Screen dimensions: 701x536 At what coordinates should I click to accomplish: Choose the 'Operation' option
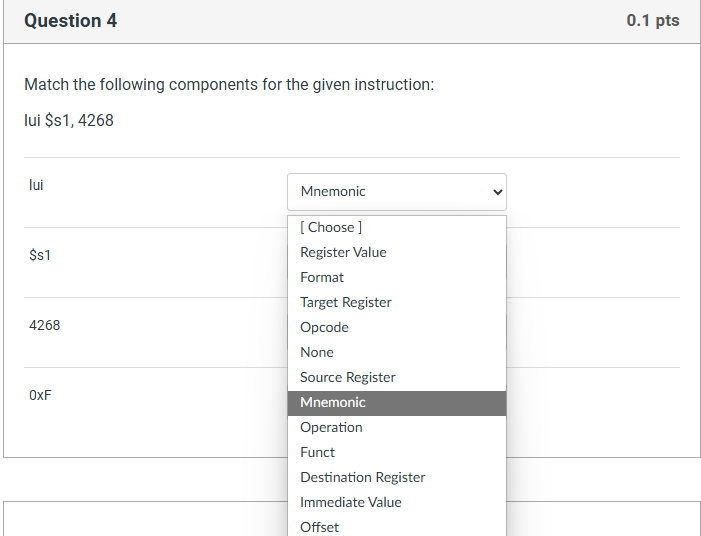pyautogui.click(x=397, y=428)
